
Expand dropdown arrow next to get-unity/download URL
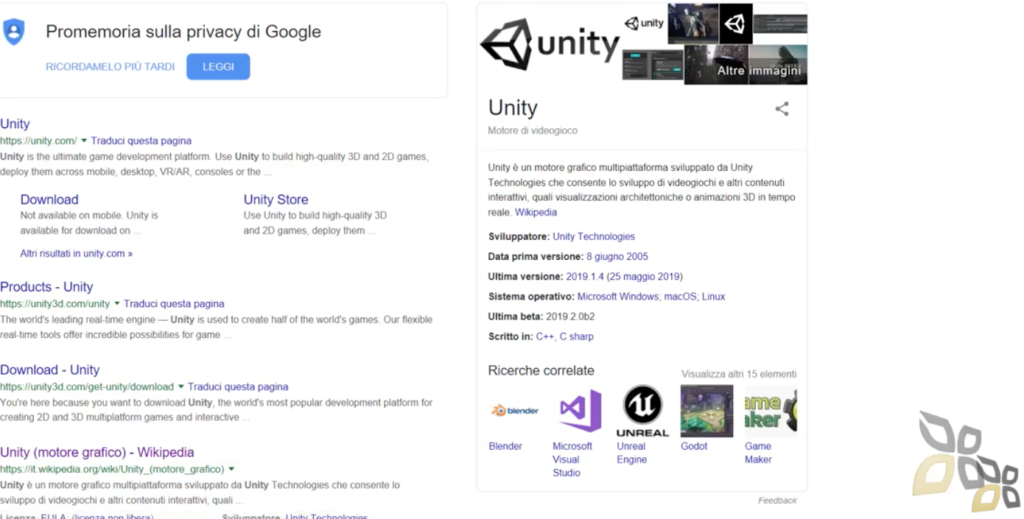coord(181,386)
